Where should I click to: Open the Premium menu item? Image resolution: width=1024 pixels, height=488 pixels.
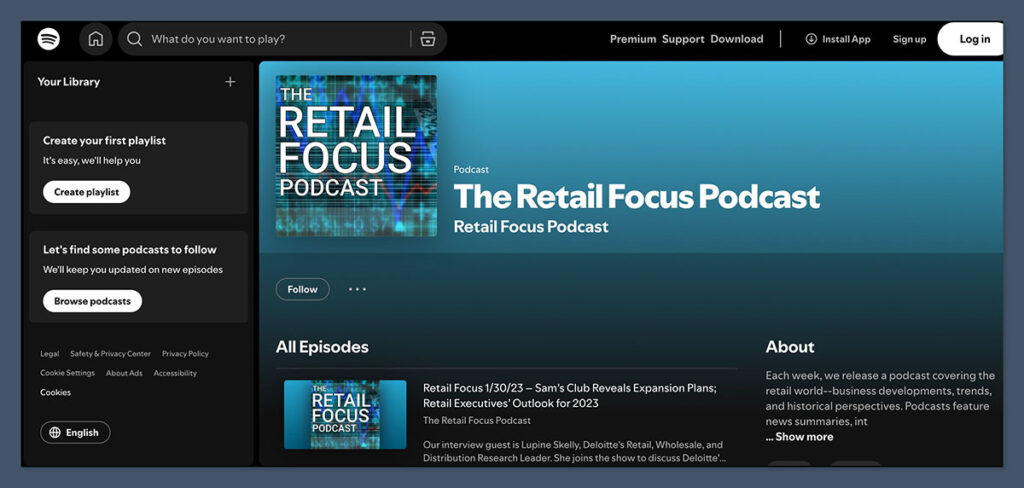click(x=633, y=39)
